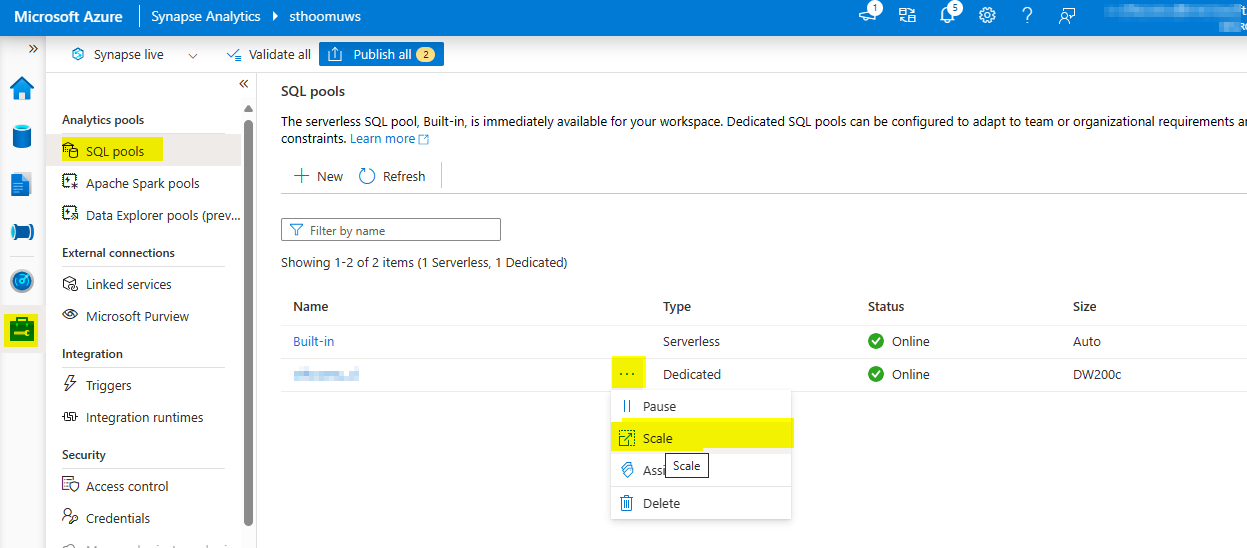Image resolution: width=1247 pixels, height=548 pixels.
Task: Open the Synapse live dropdown
Action: [x=134, y=54]
